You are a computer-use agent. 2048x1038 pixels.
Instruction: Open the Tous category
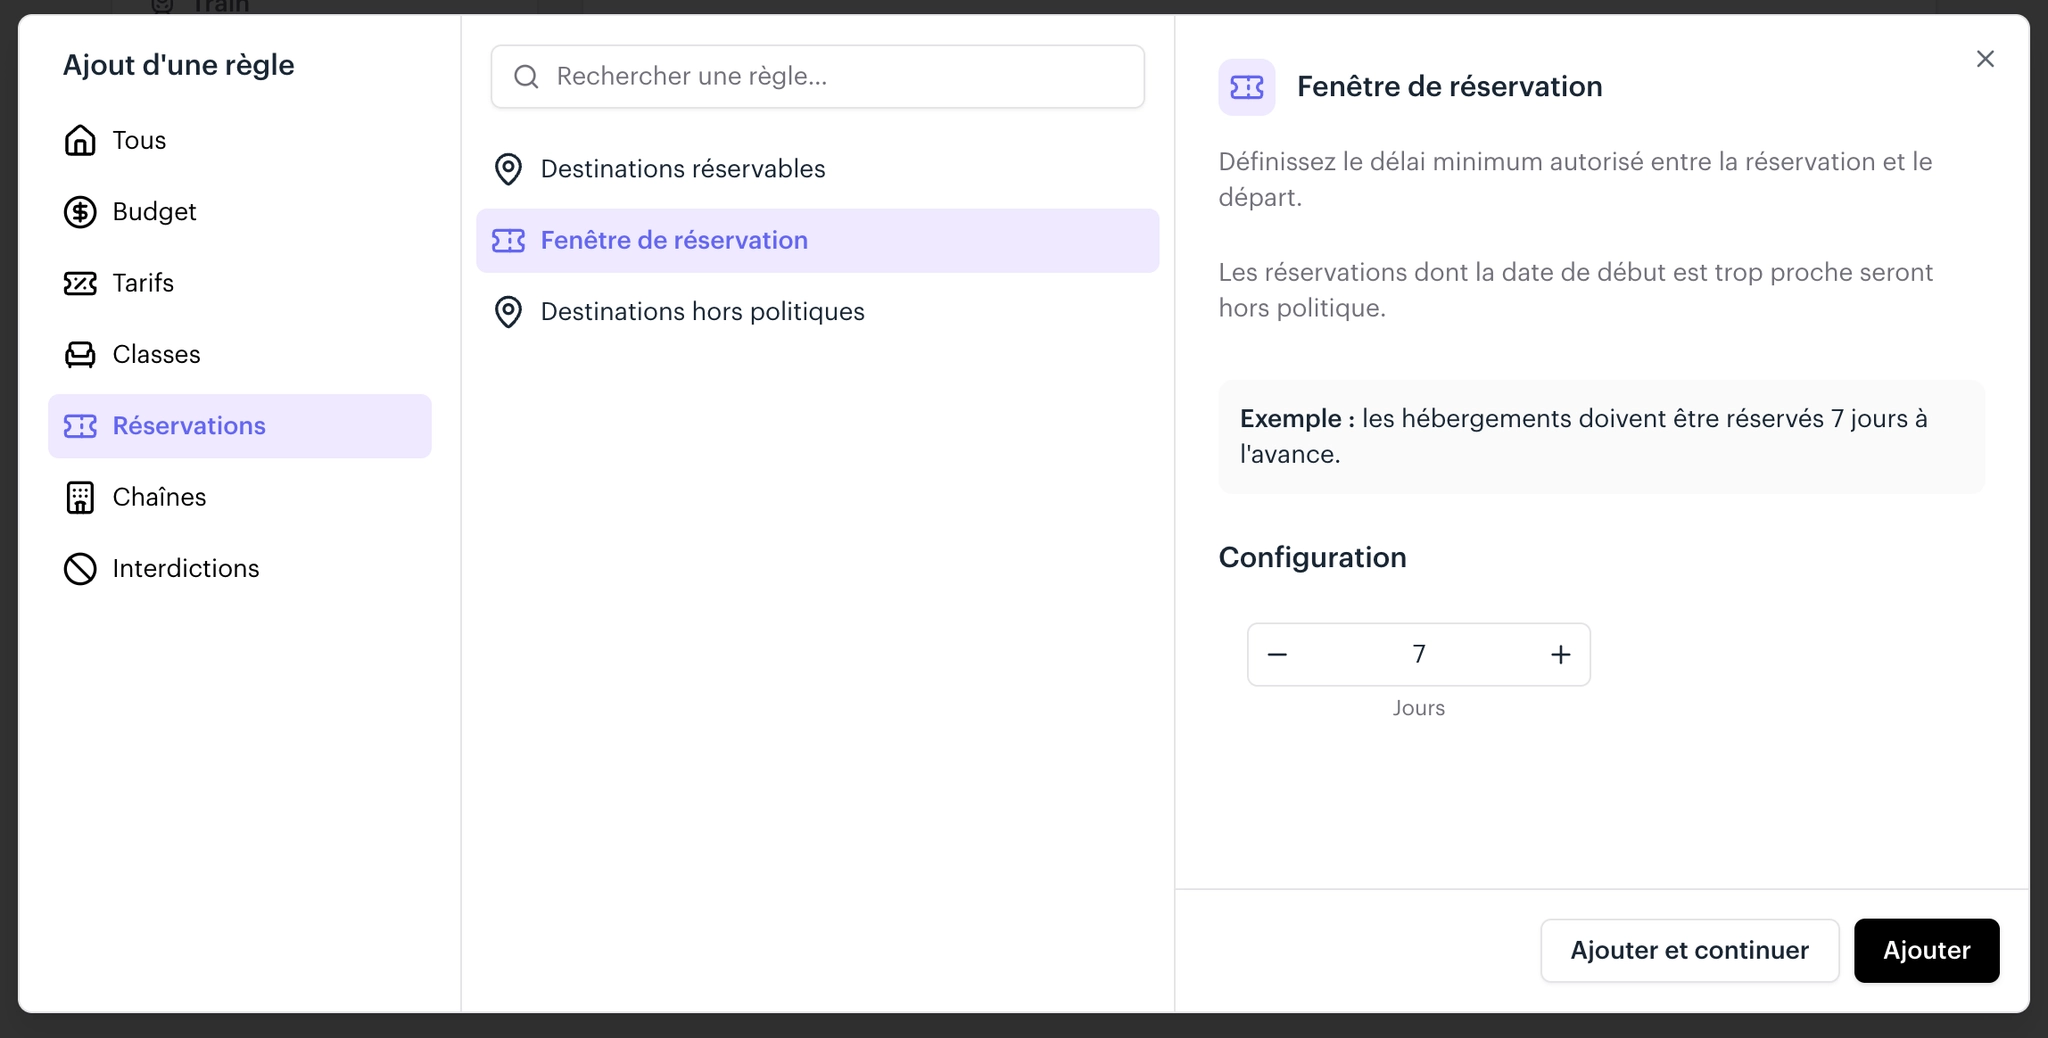pos(240,140)
